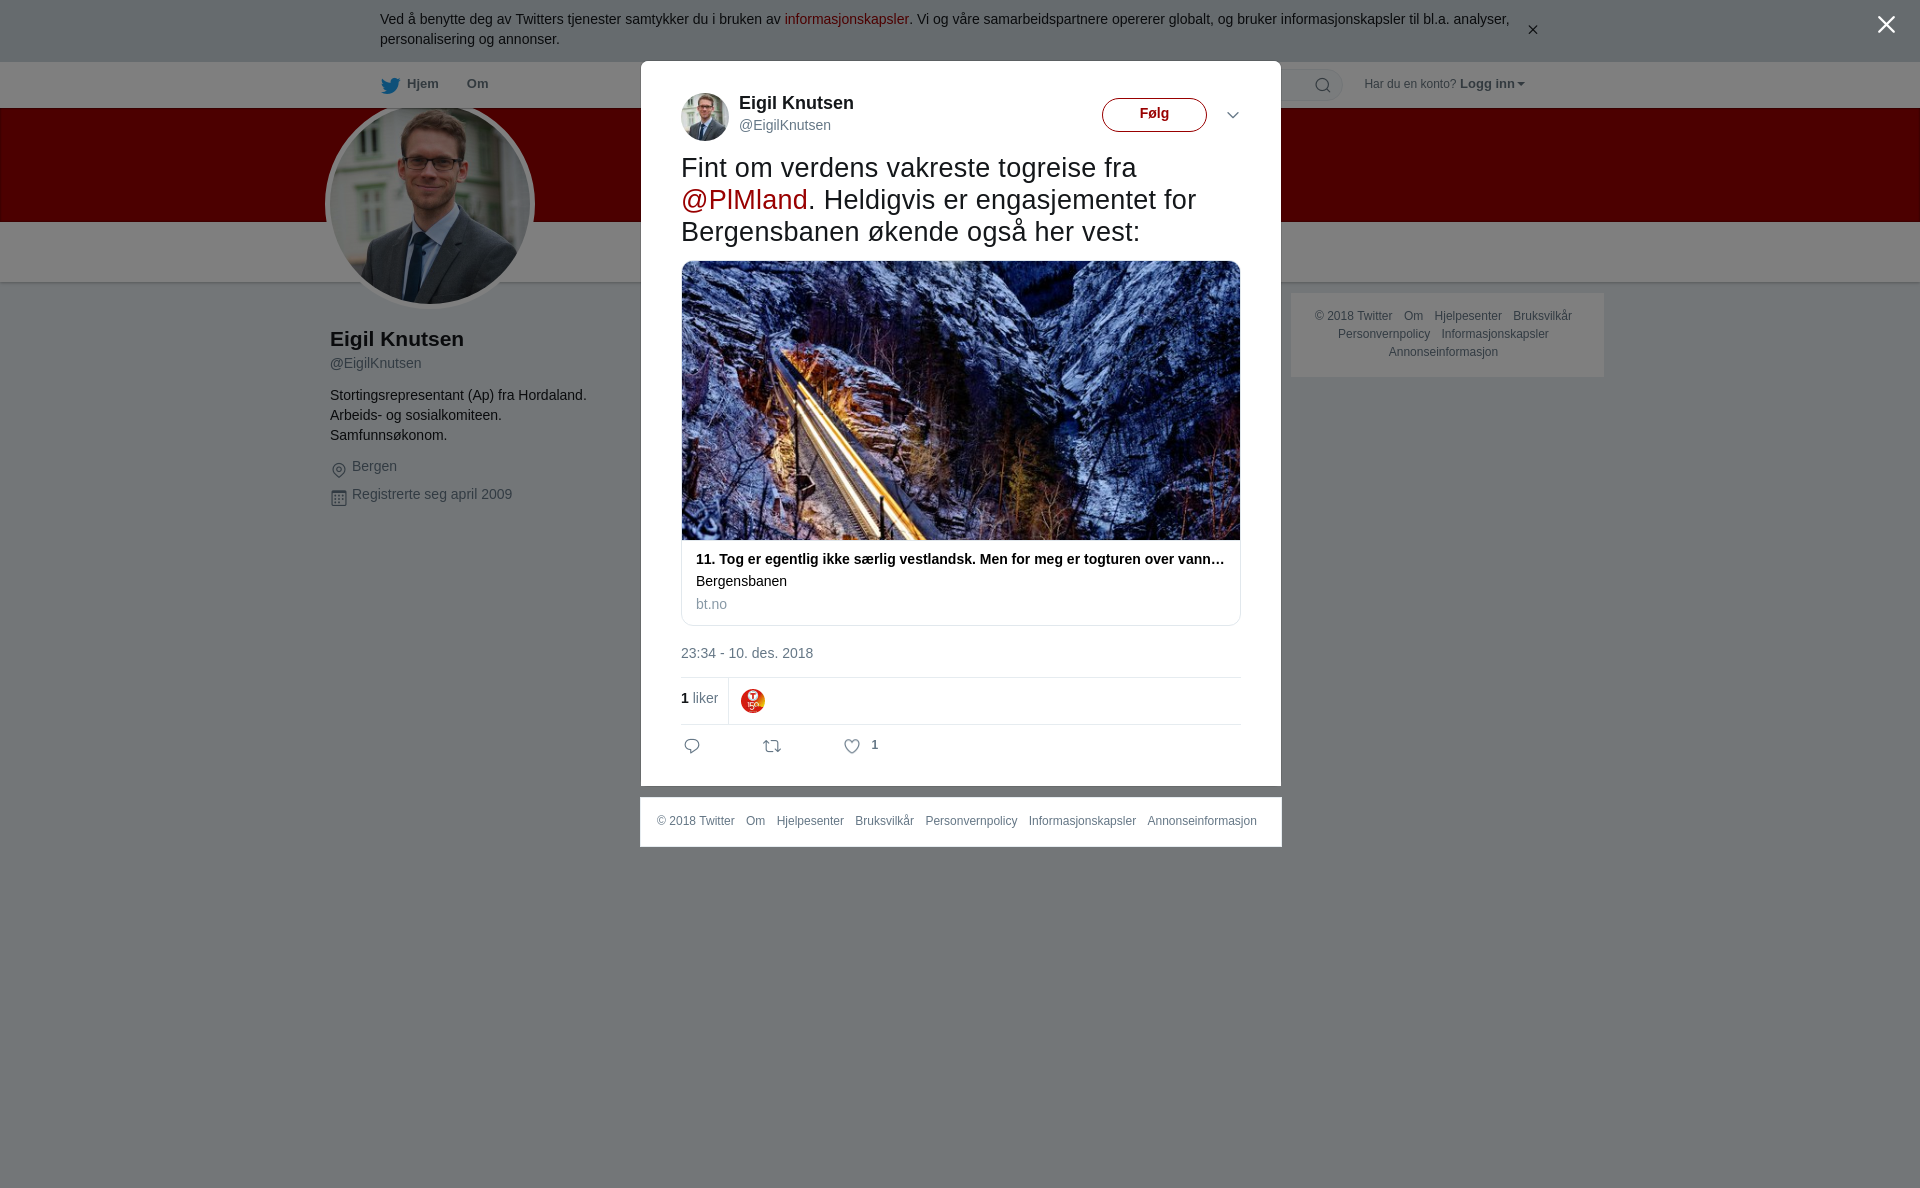Open the @PlMland mention link
Screen dimensions: 1920x1188
click(x=744, y=200)
